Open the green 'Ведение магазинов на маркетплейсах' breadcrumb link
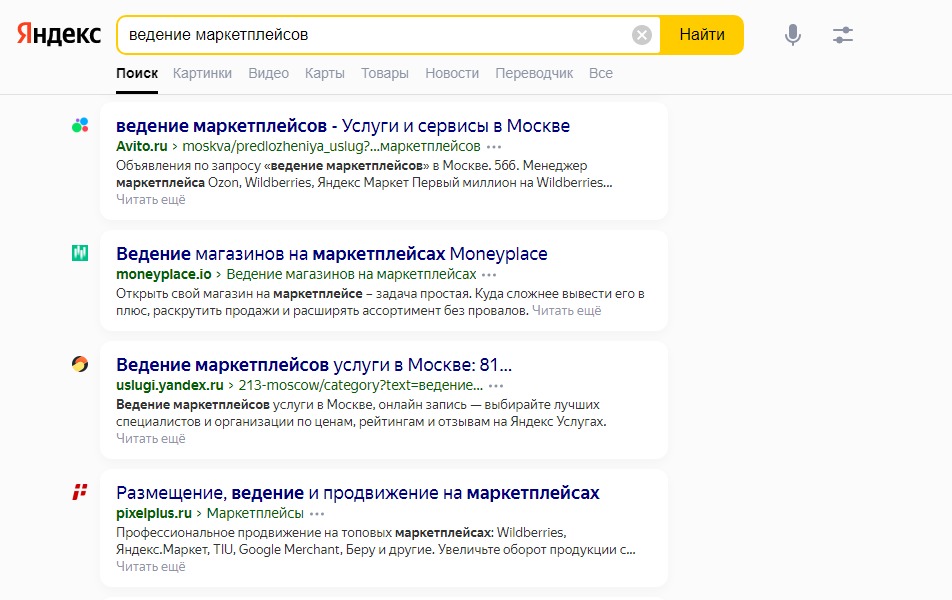This screenshot has width=952, height=600. pyautogui.click(x=352, y=274)
